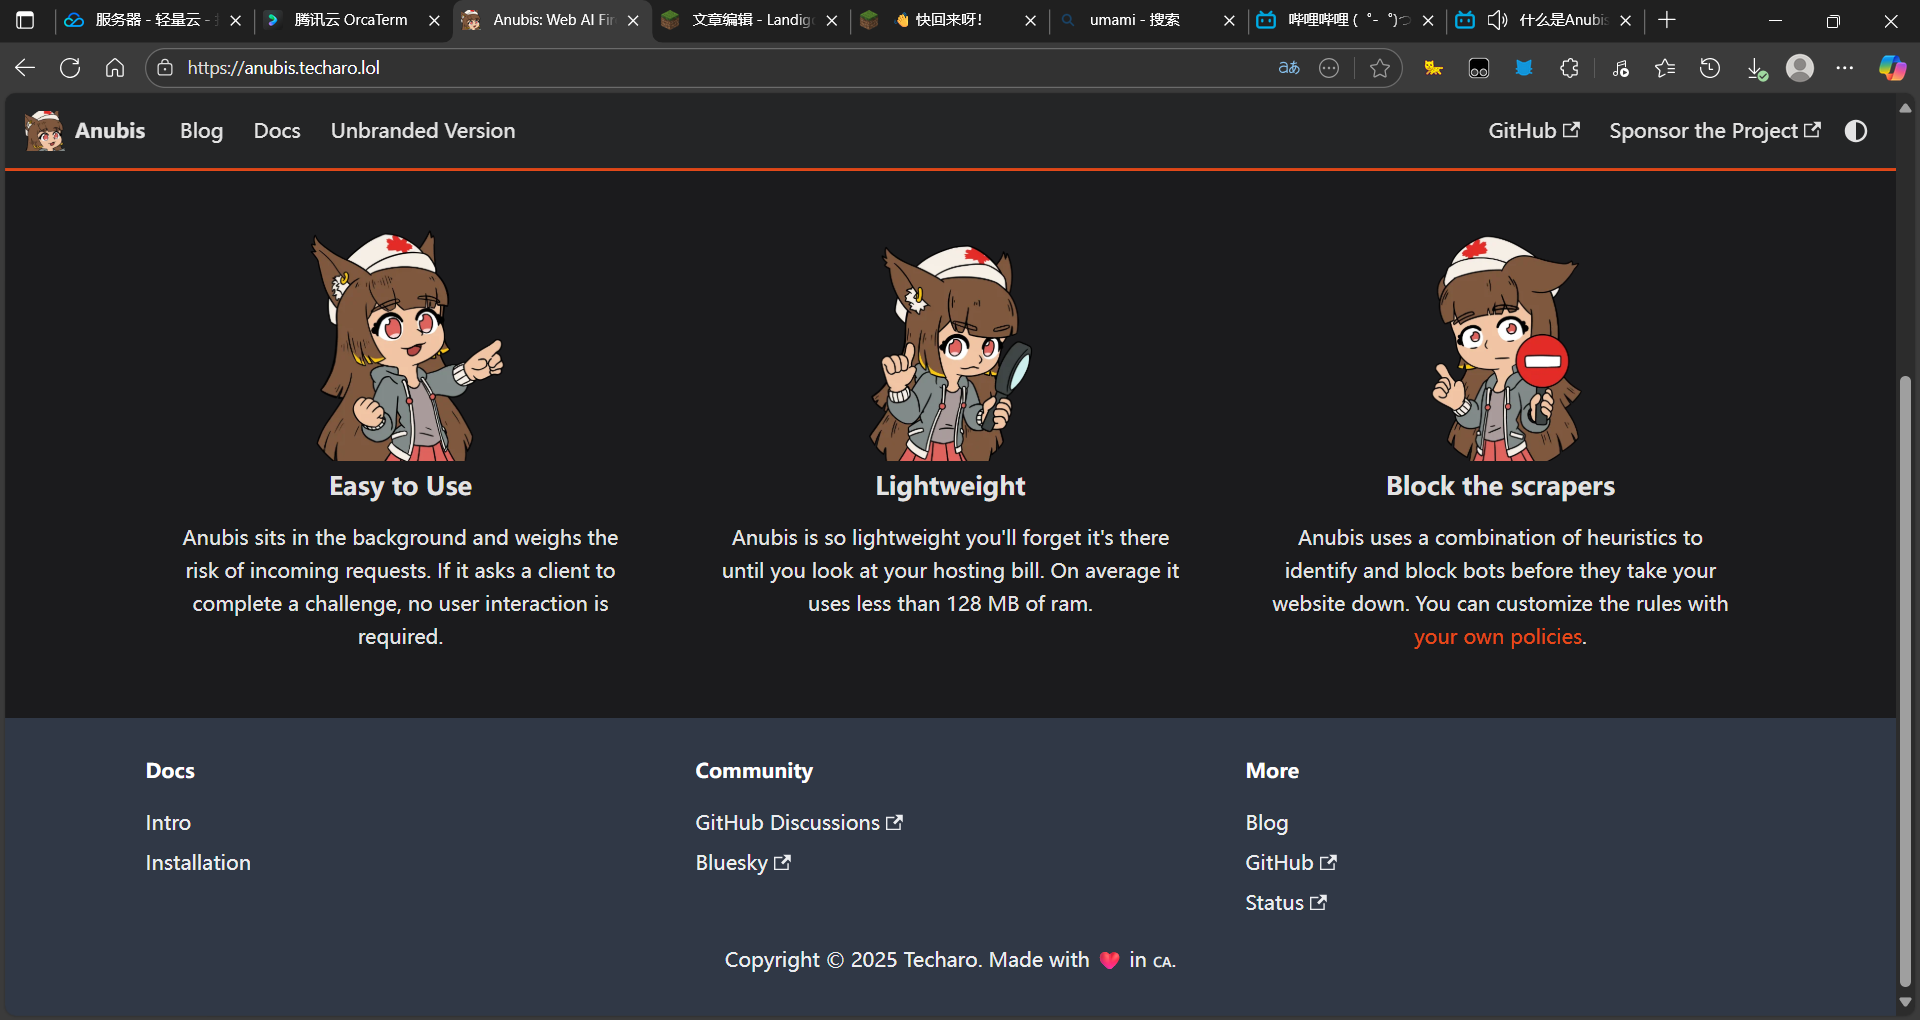Image resolution: width=1920 pixels, height=1020 pixels.
Task: Open browser history clock icon
Action: (x=1710, y=68)
